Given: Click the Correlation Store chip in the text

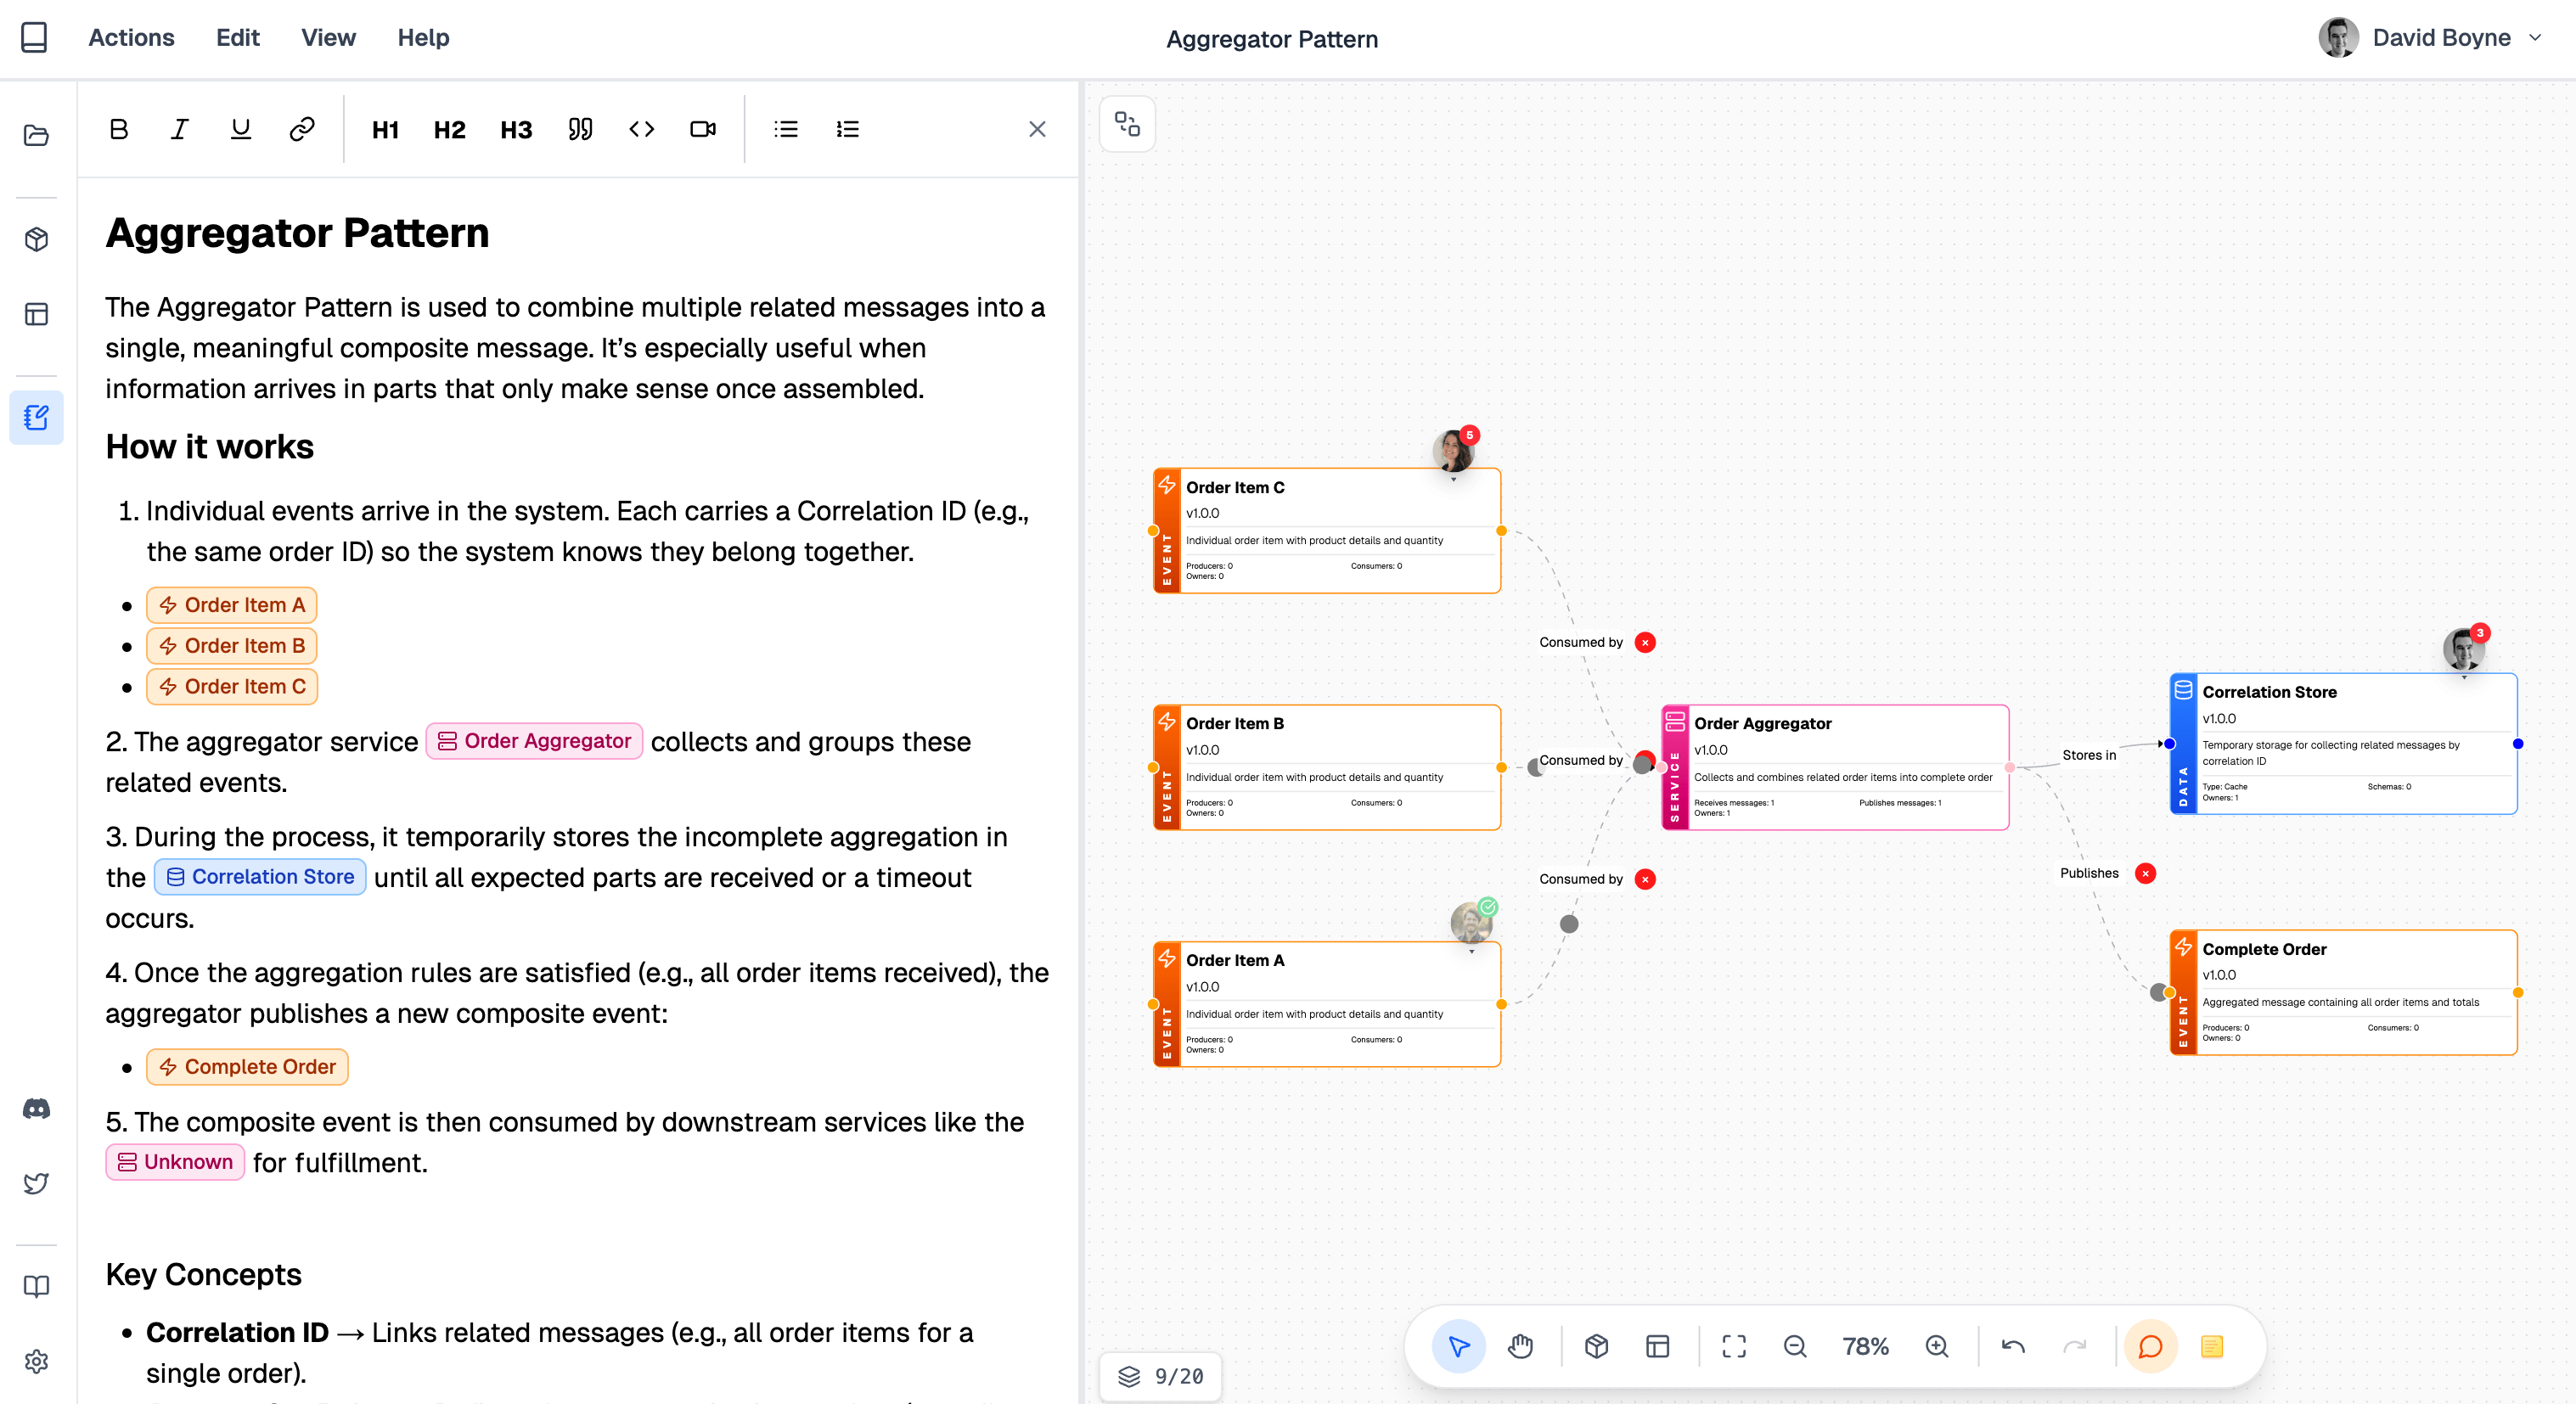Looking at the screenshot, I should click(259, 877).
